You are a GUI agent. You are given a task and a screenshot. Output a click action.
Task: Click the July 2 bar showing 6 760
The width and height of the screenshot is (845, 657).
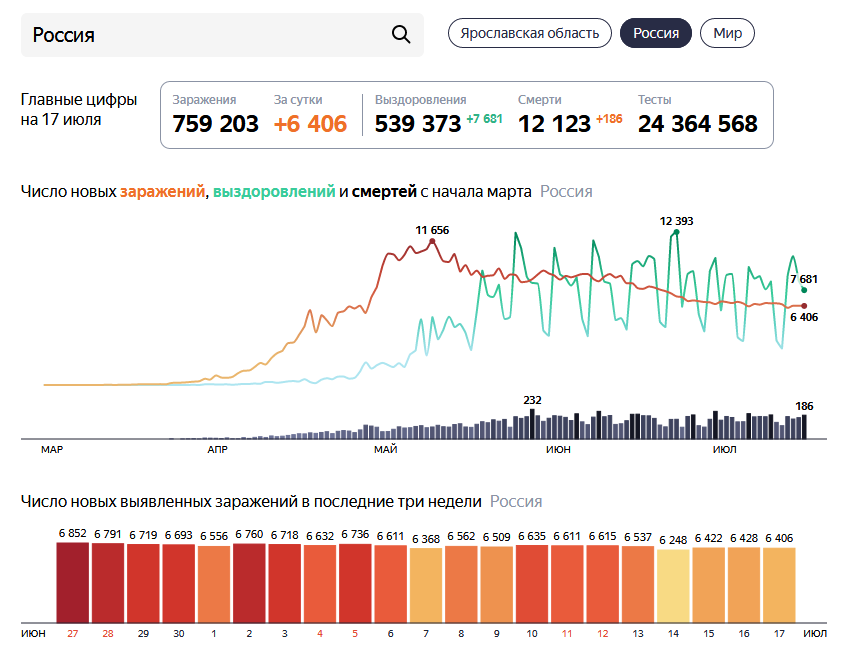pyautogui.click(x=249, y=583)
